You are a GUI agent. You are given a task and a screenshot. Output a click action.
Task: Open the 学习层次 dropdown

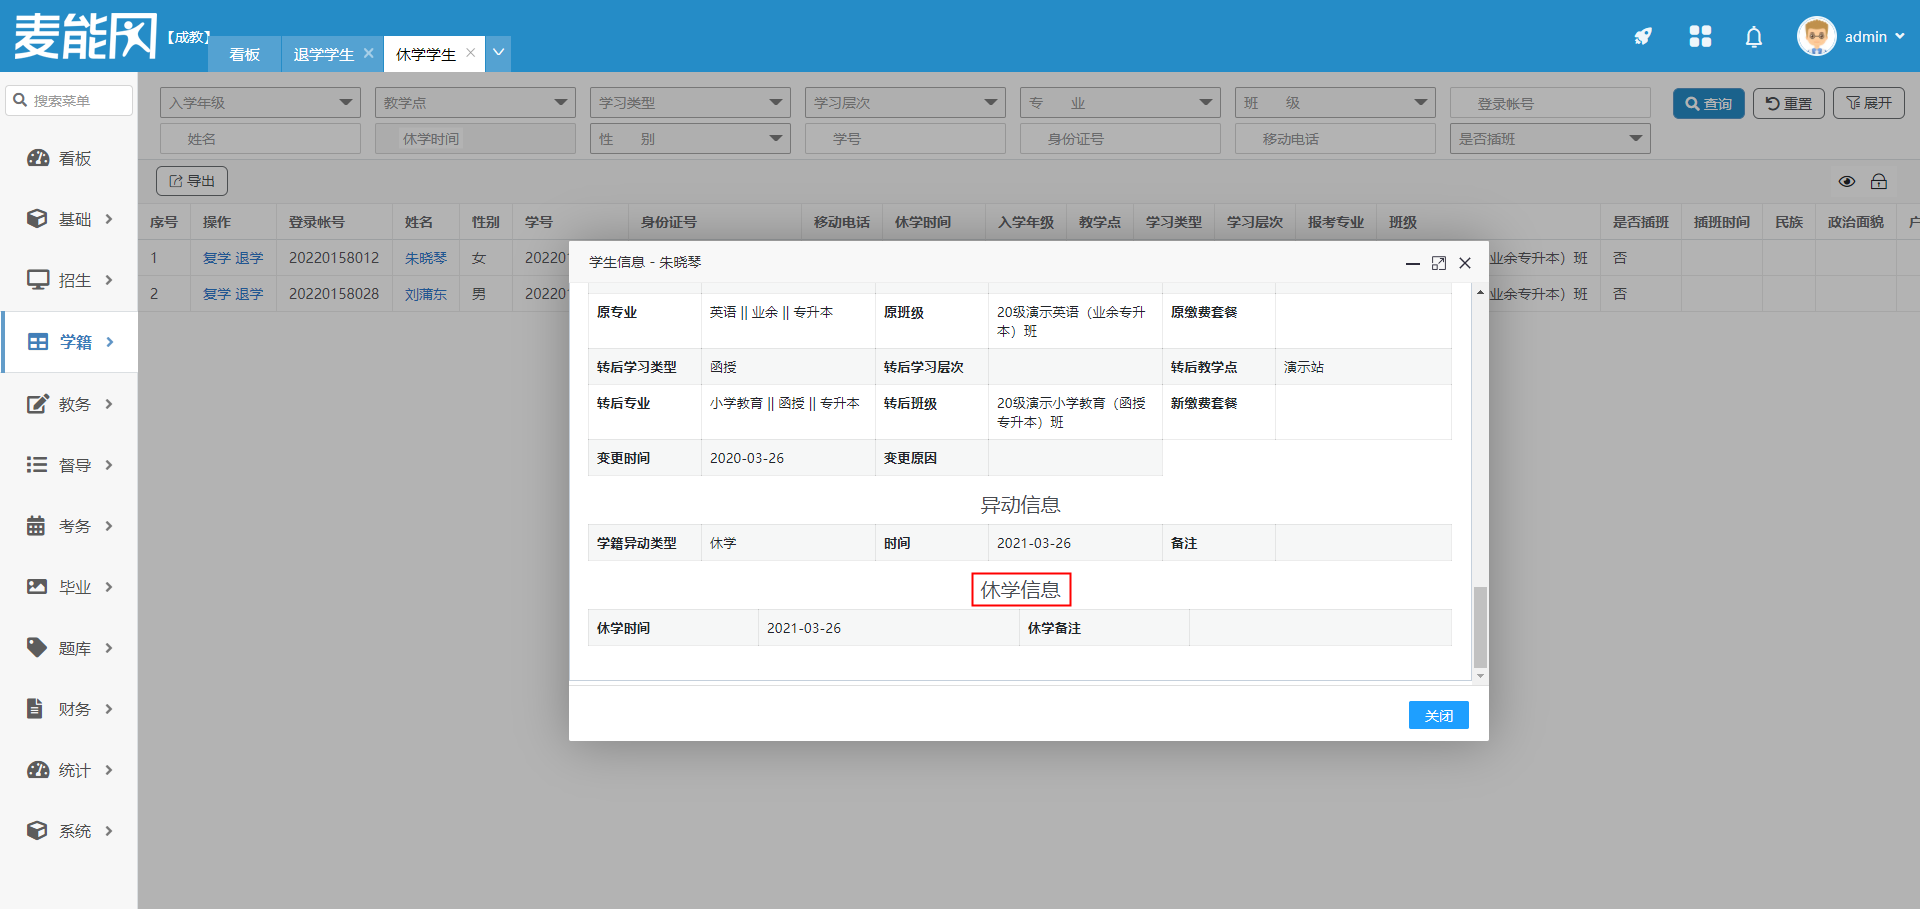904,103
